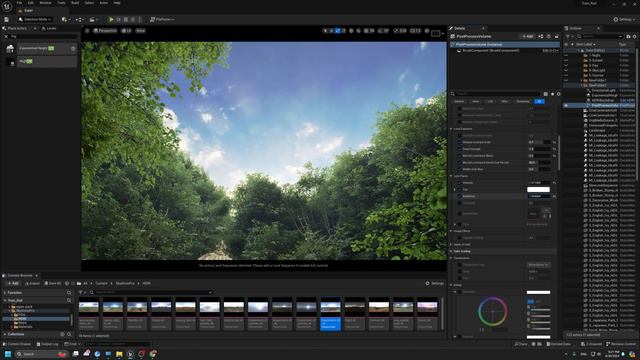Viewport: 640px width, 360px height.
Task: Open the camera speed setting
Action: [x=415, y=31]
